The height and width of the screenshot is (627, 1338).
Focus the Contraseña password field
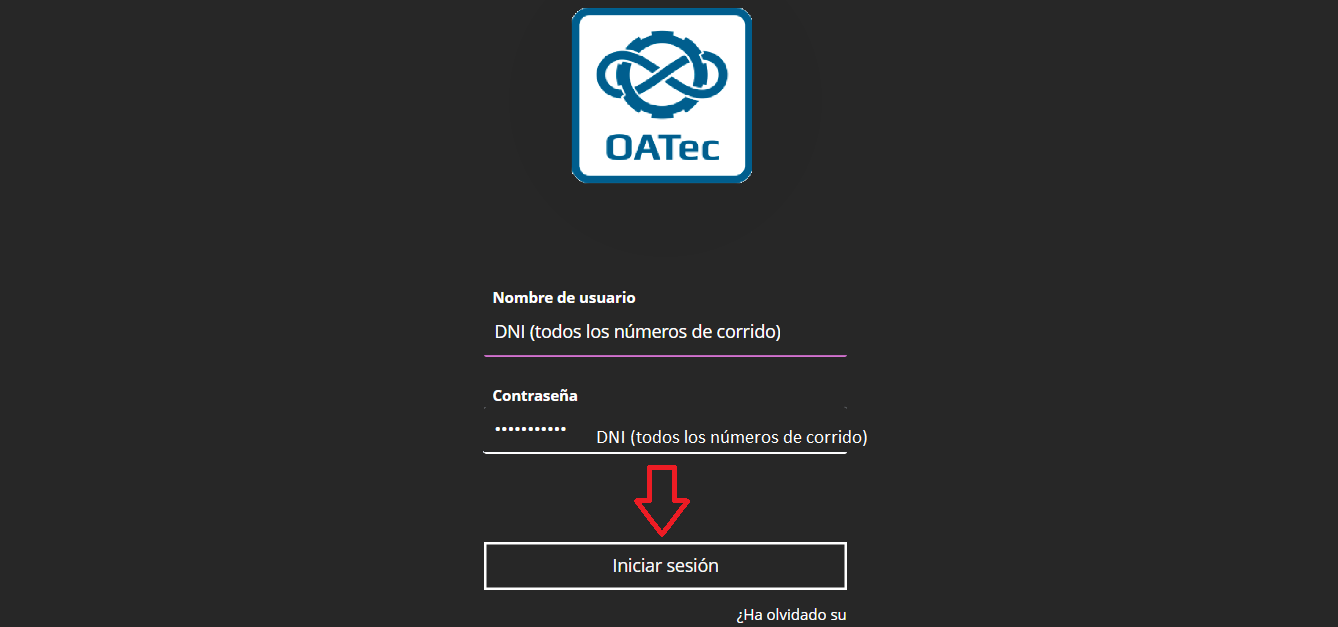(665, 430)
